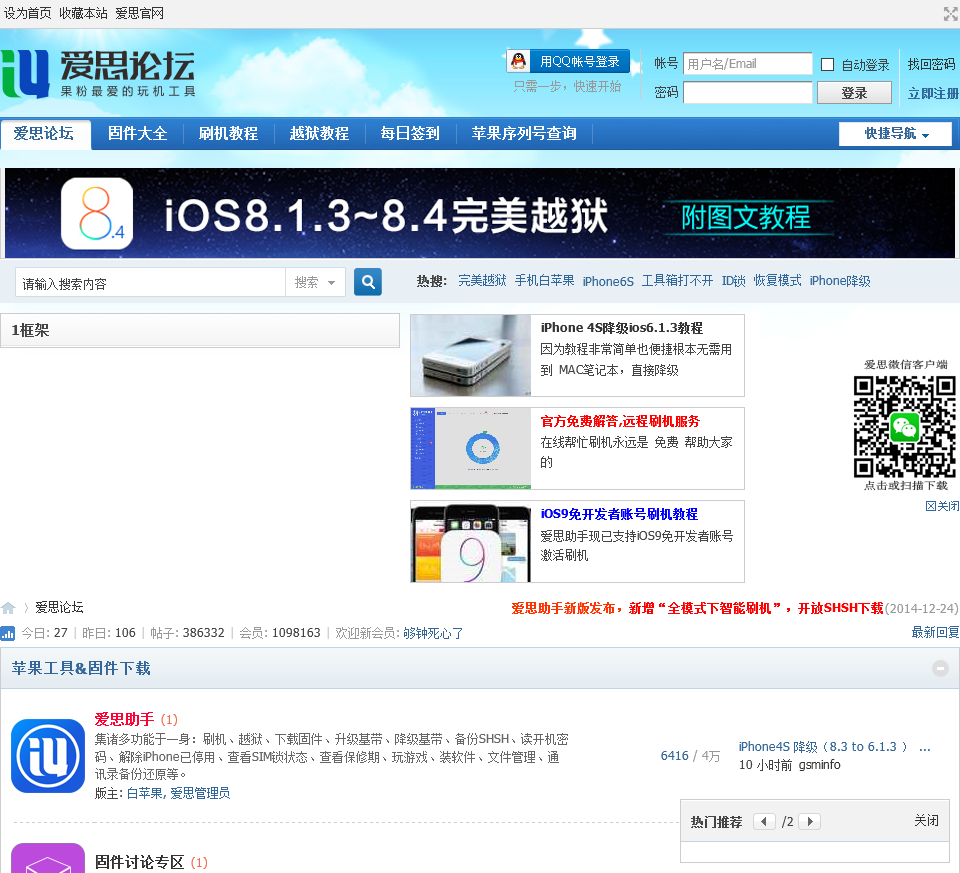
Task: Go to next 热门推荐 page arrow
Action: pyautogui.click(x=810, y=822)
